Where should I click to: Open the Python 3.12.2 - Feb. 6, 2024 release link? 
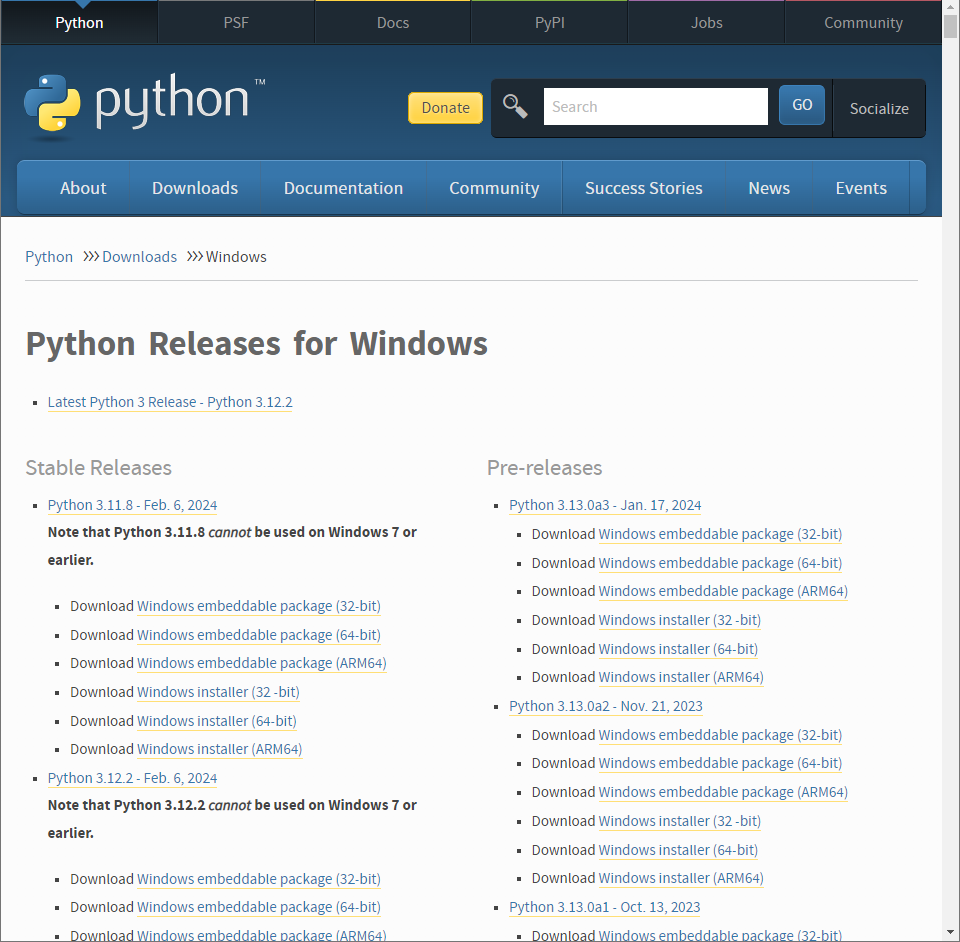click(132, 778)
